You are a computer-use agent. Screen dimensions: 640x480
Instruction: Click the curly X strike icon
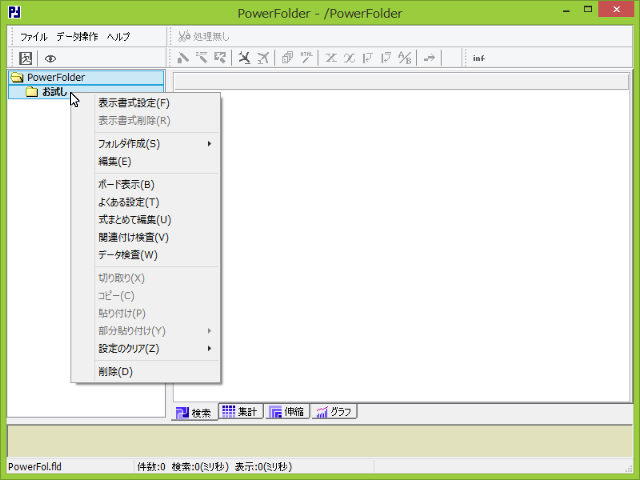pos(349,58)
